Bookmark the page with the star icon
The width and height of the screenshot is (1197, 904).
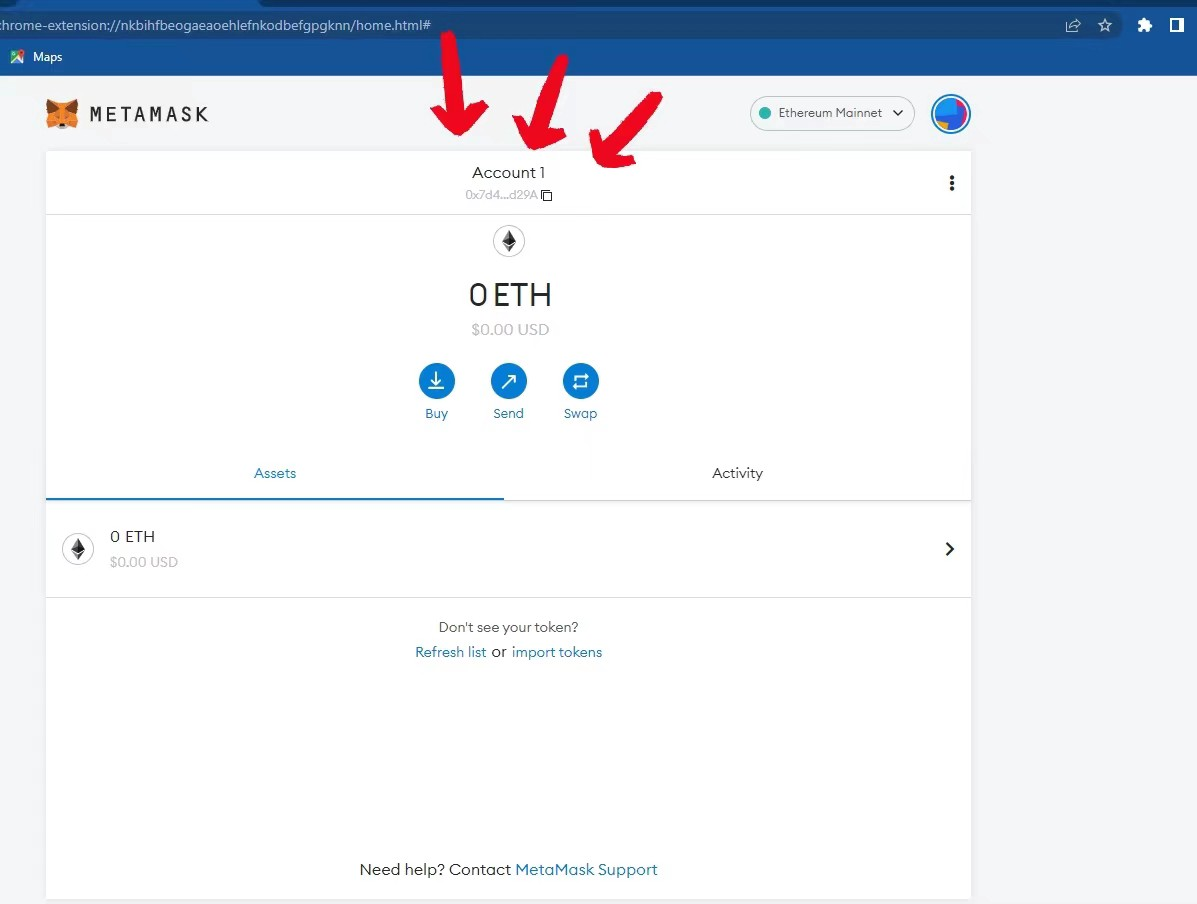1105,25
